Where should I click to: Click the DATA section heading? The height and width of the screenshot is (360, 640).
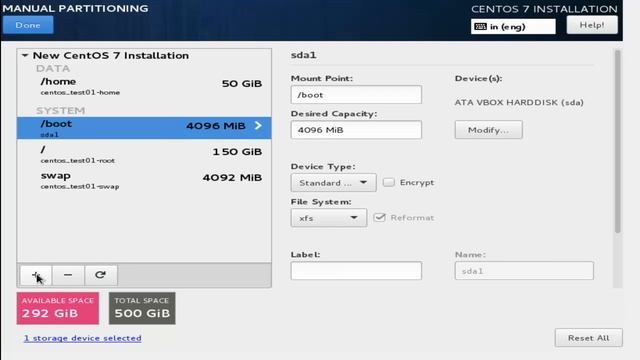point(53,68)
